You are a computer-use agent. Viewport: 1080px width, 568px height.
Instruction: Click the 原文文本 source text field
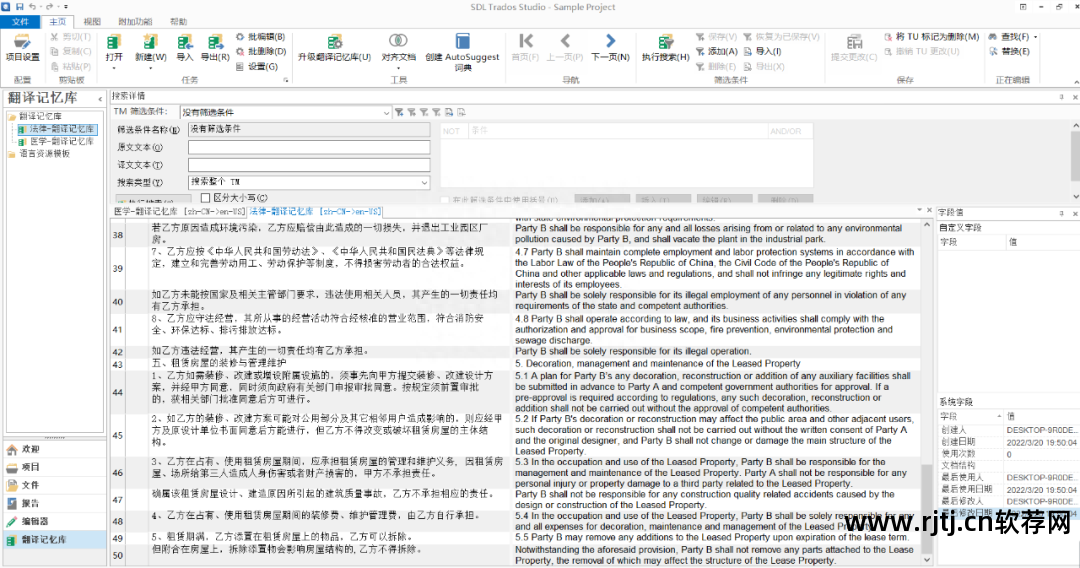[309, 147]
